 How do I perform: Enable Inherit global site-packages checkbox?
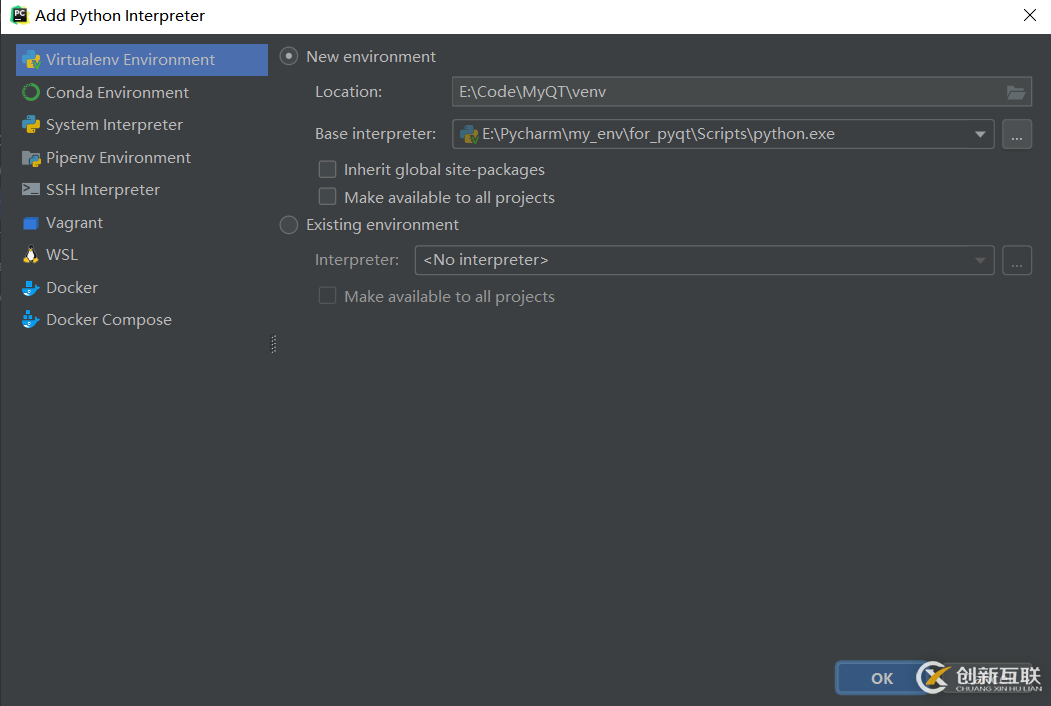pyautogui.click(x=327, y=169)
